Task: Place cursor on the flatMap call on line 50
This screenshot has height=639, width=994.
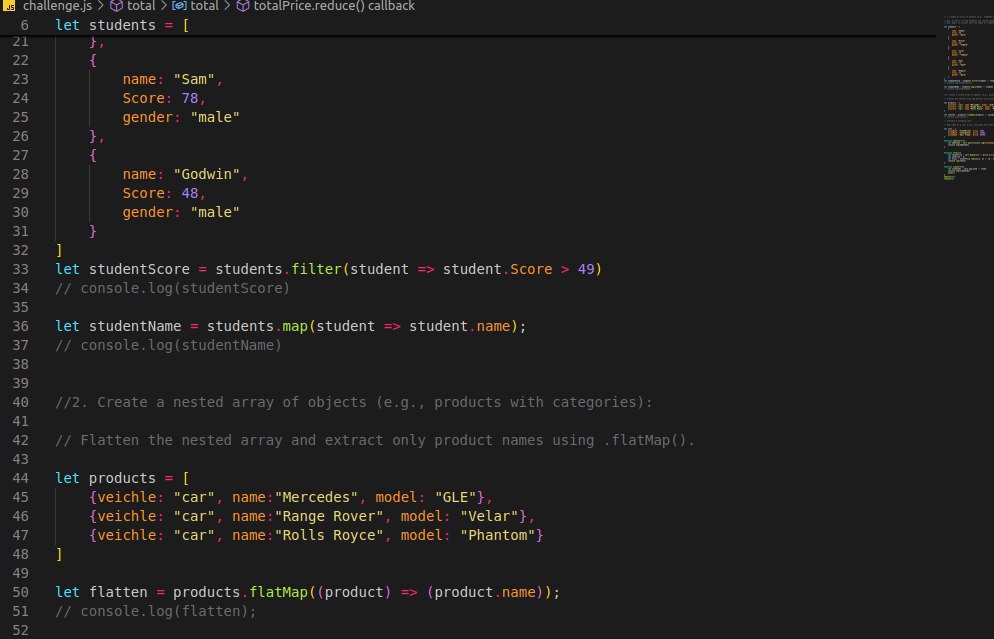Action: (282, 592)
